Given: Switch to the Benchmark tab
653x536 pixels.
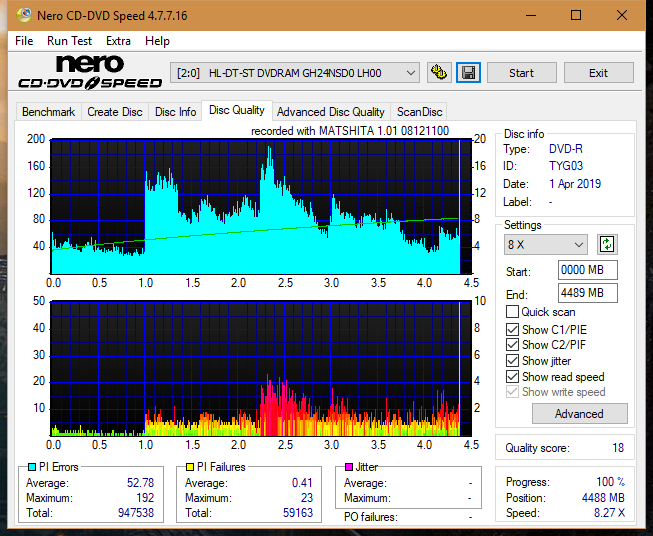Looking at the screenshot, I should click(49, 112).
